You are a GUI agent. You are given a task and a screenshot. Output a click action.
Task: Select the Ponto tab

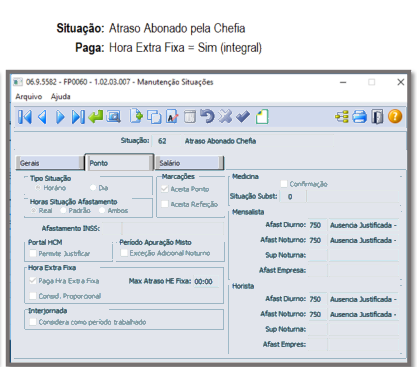[119, 162]
